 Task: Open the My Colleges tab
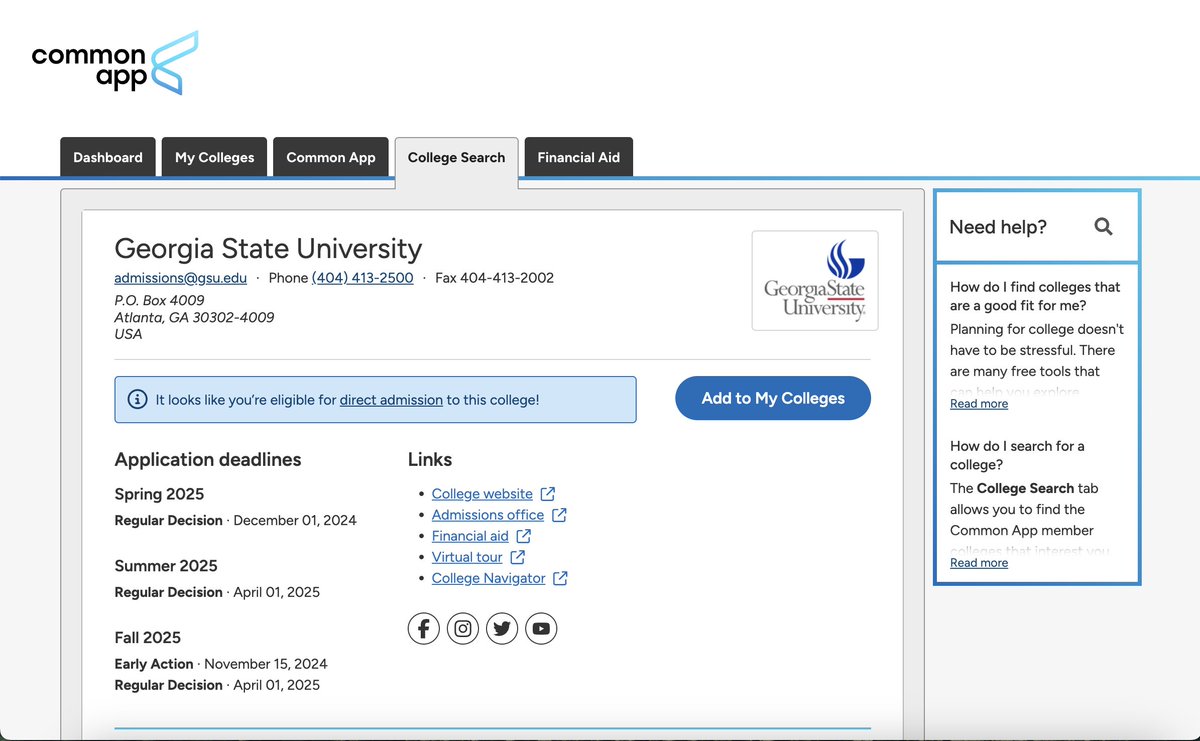(214, 157)
